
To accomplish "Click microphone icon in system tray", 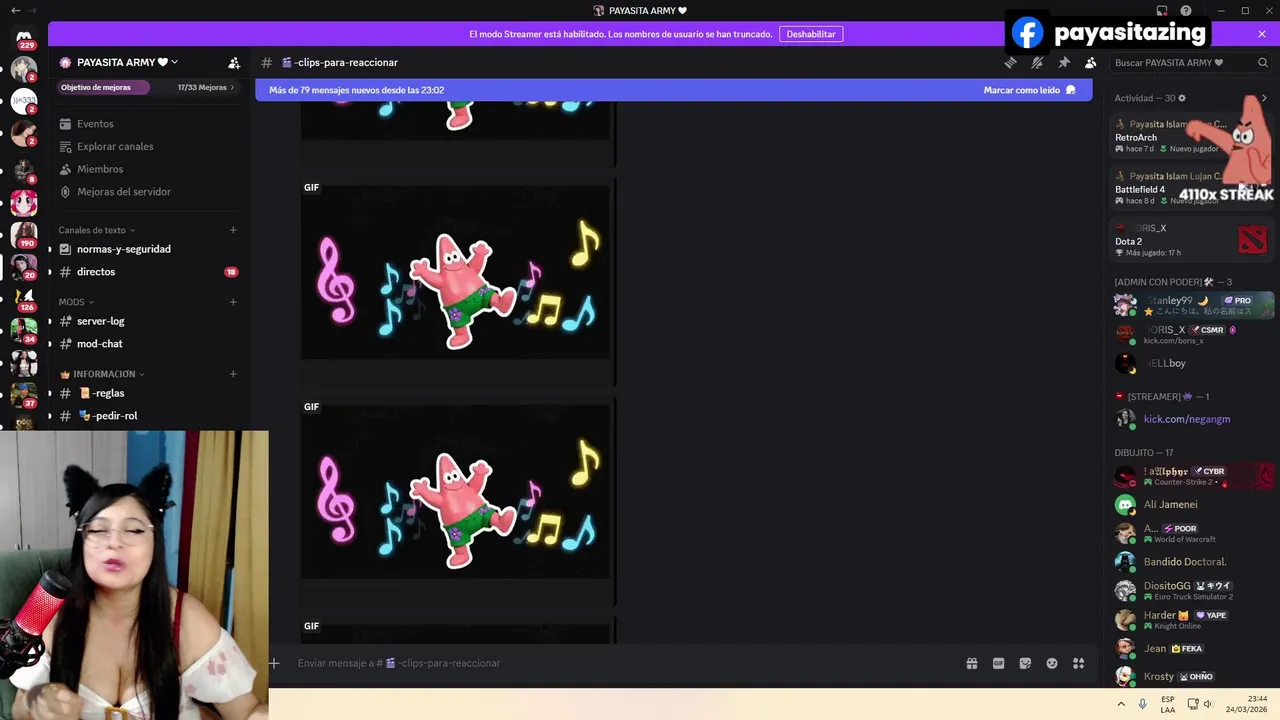I will point(1143,704).
